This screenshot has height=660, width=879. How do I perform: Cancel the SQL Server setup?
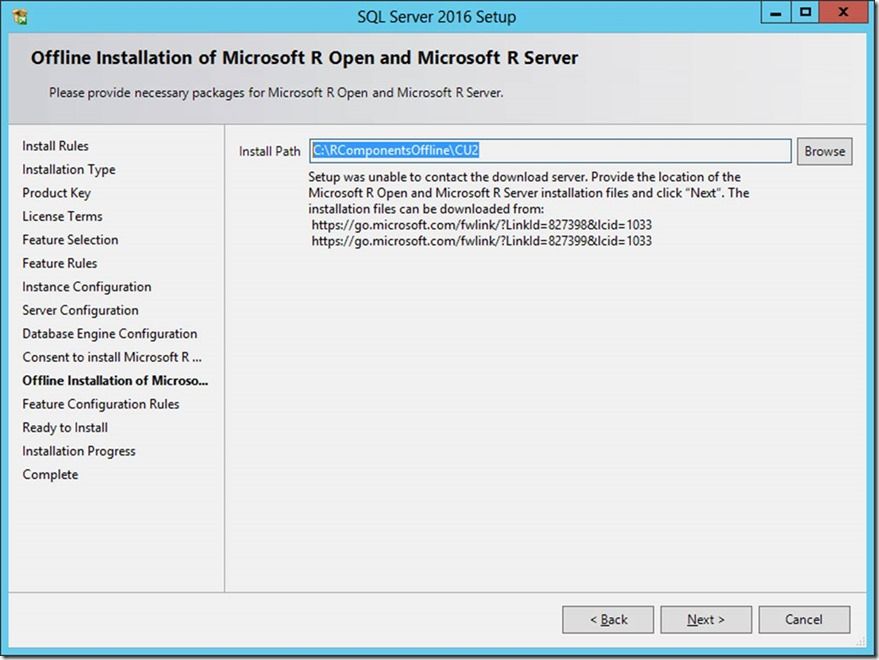(804, 620)
